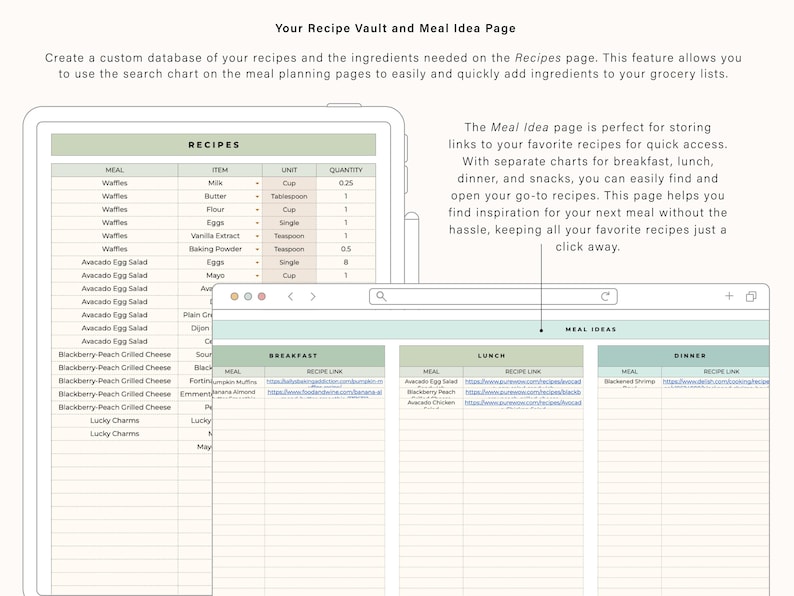The width and height of the screenshot is (794, 596).
Task: Open the purewow link for Avocado Egg Salad
Action: point(523,381)
